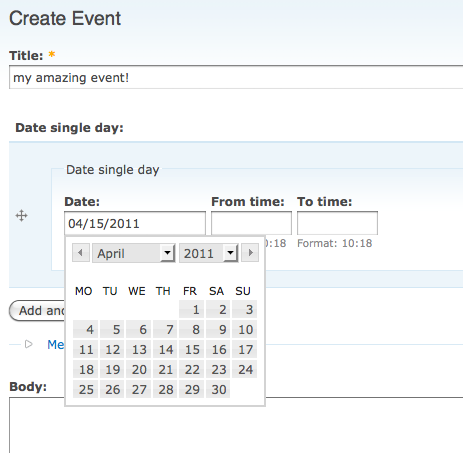
Task: Focus the Body text area
Action: pos(236,425)
